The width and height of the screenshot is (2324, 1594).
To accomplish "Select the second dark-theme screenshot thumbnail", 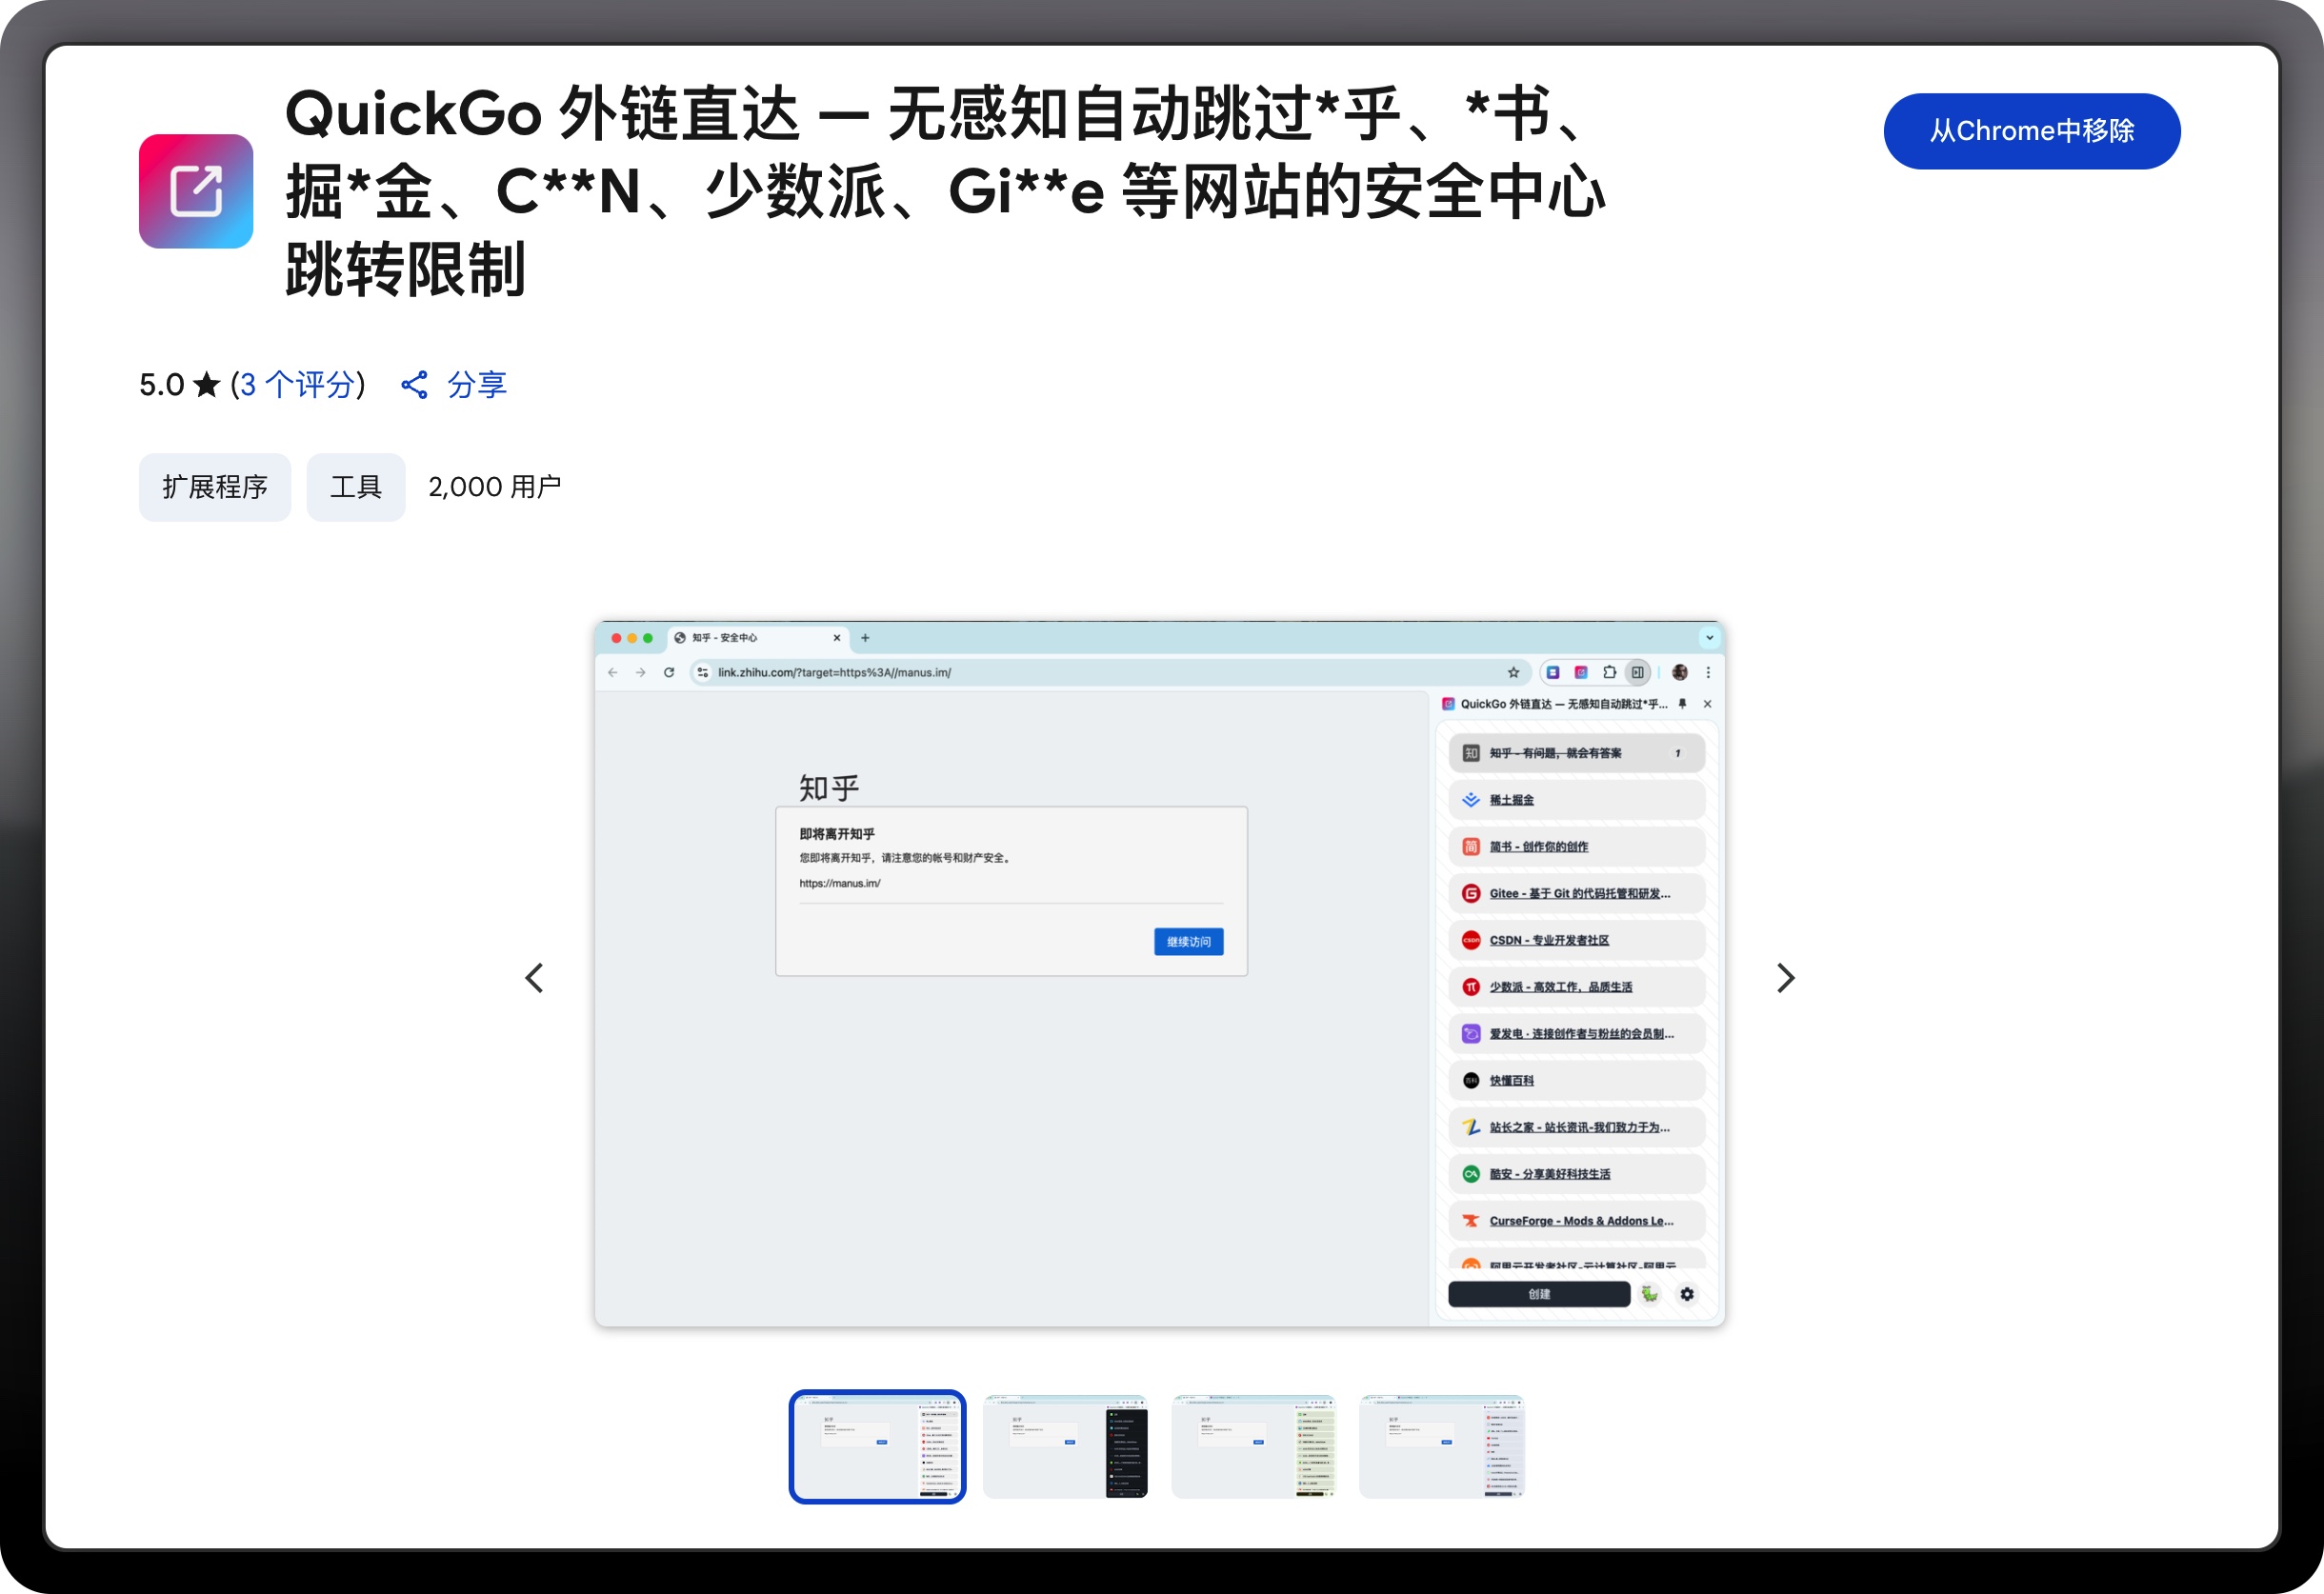I will coord(1065,1446).
